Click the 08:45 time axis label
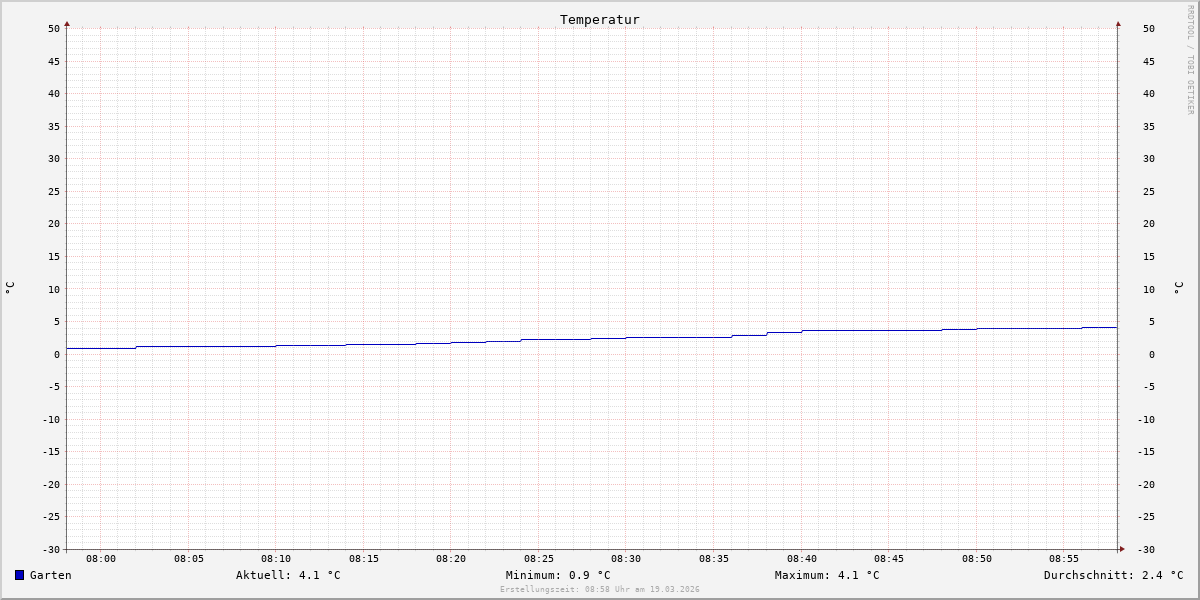 coord(889,559)
